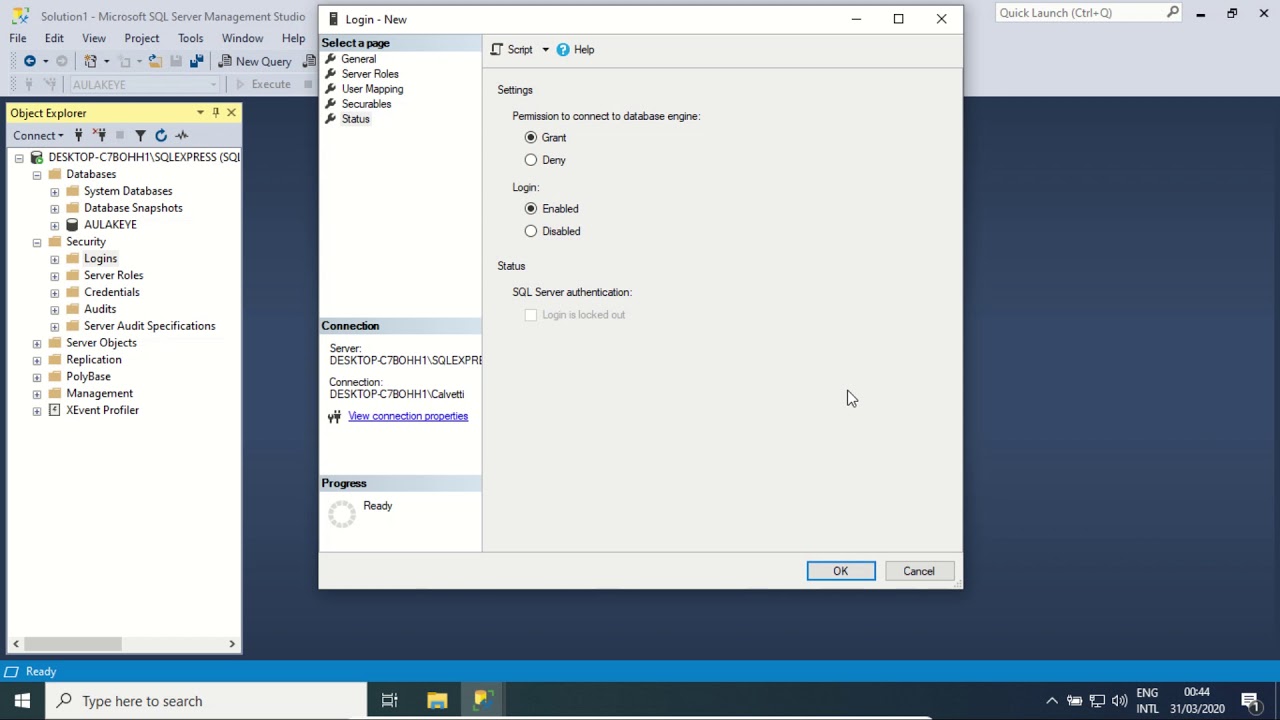The image size is (1280, 720).
Task: Select the Enabled login radio button
Action: point(531,208)
